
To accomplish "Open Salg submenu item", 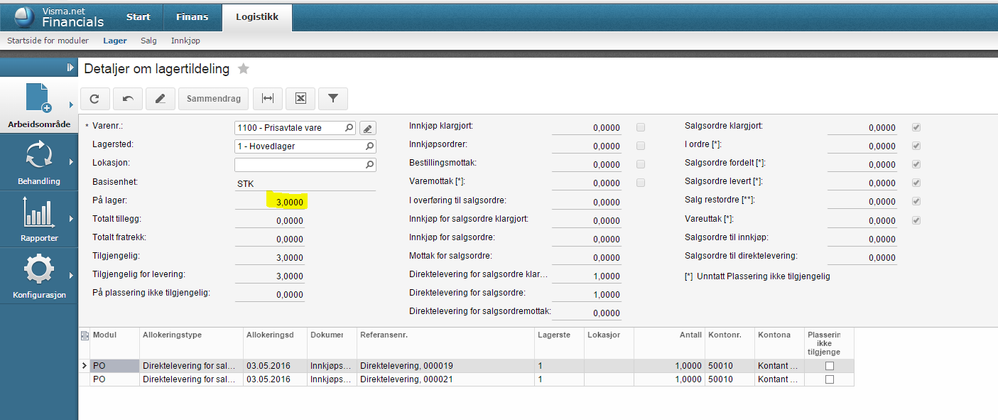I will [x=149, y=41].
